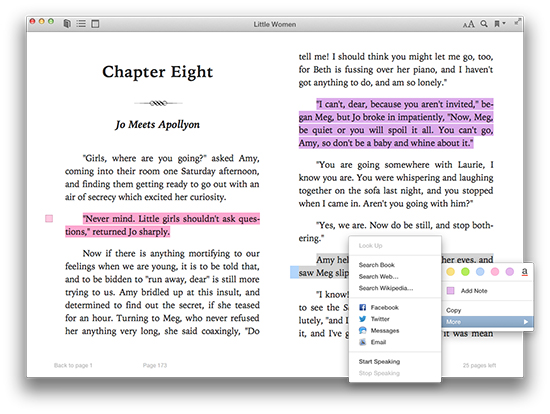Click the Twitter bird icon
The height and width of the screenshot is (414, 550).
click(363, 319)
